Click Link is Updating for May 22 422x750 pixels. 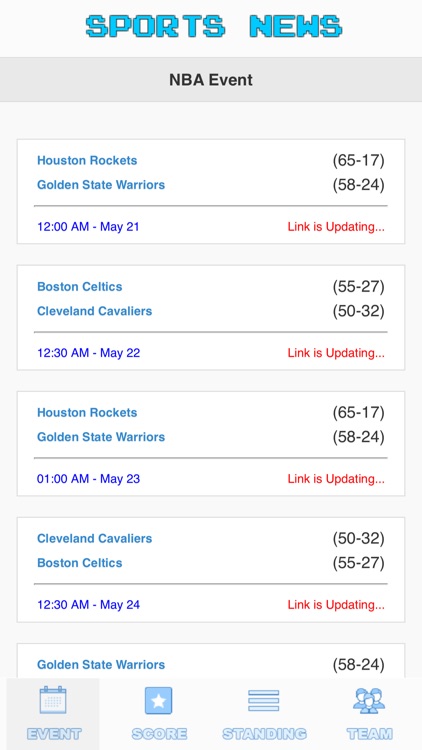click(336, 353)
